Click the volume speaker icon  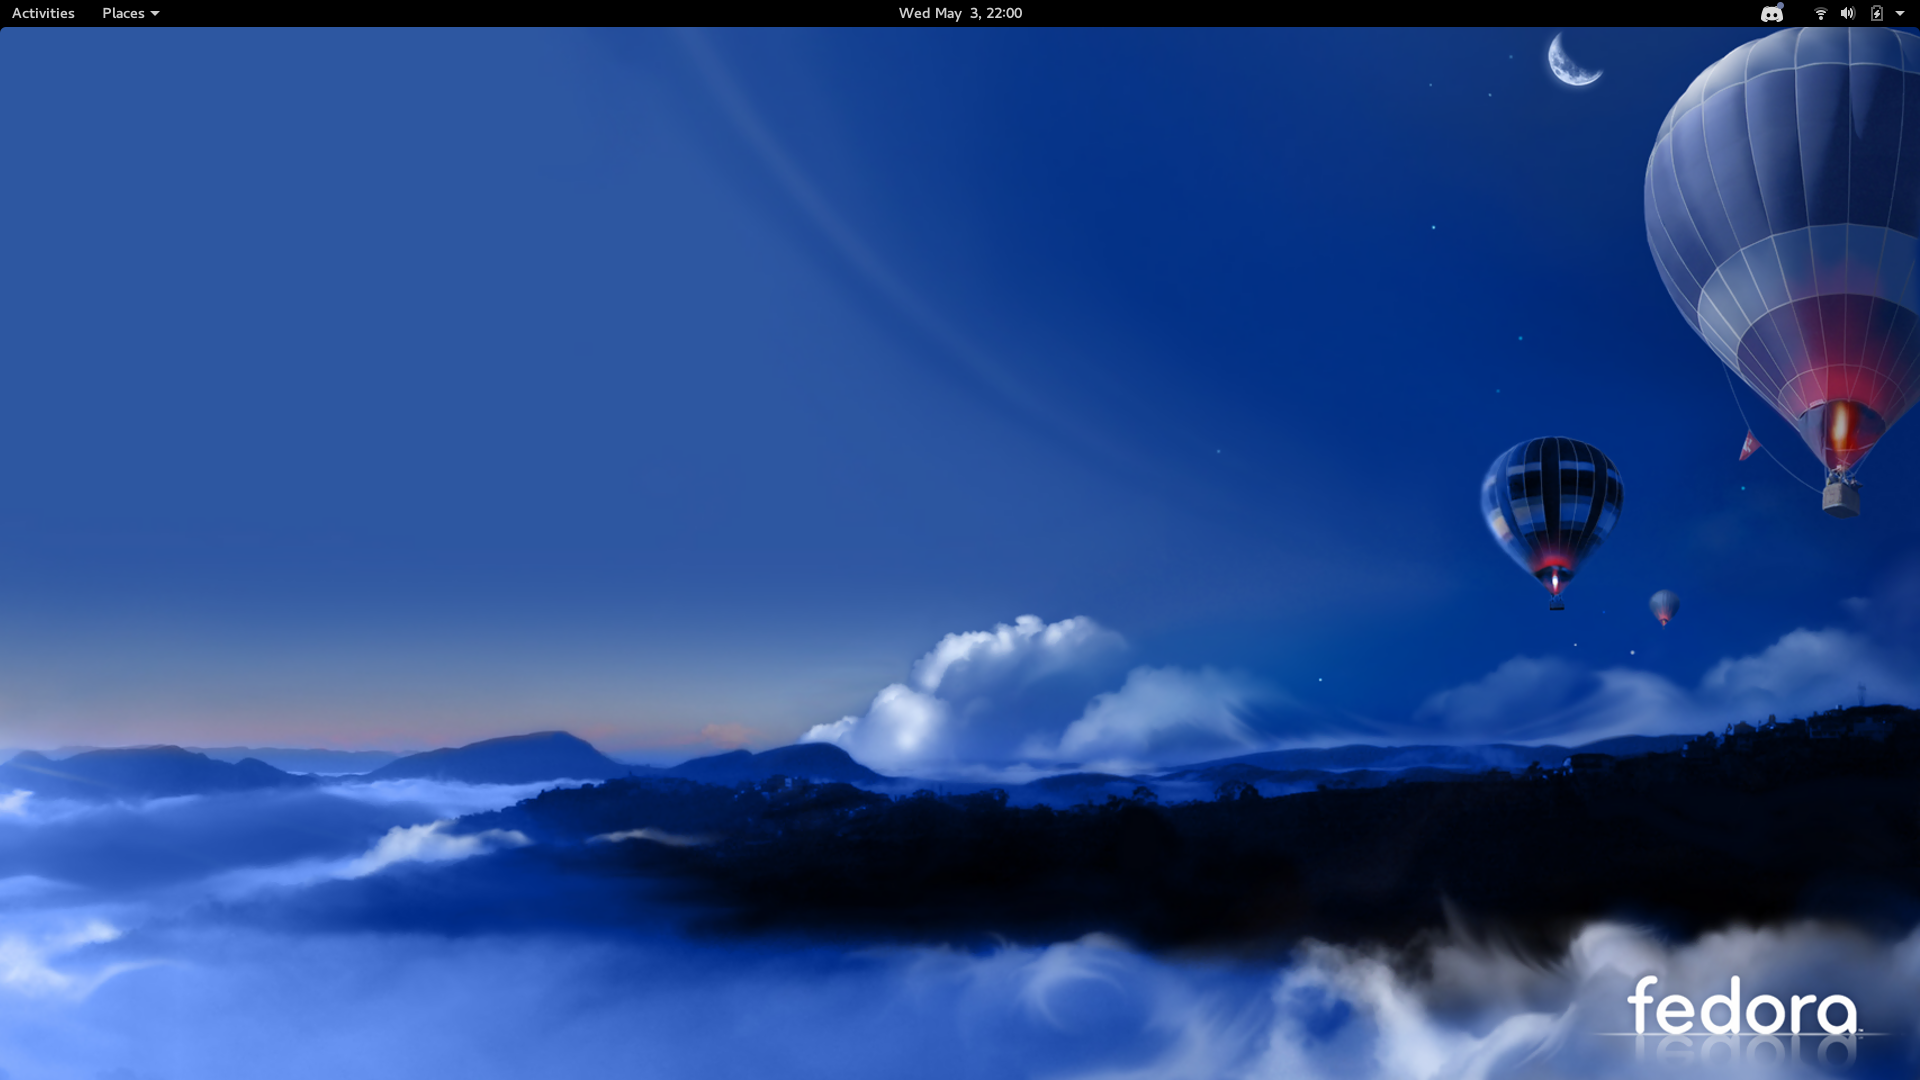click(x=1847, y=13)
